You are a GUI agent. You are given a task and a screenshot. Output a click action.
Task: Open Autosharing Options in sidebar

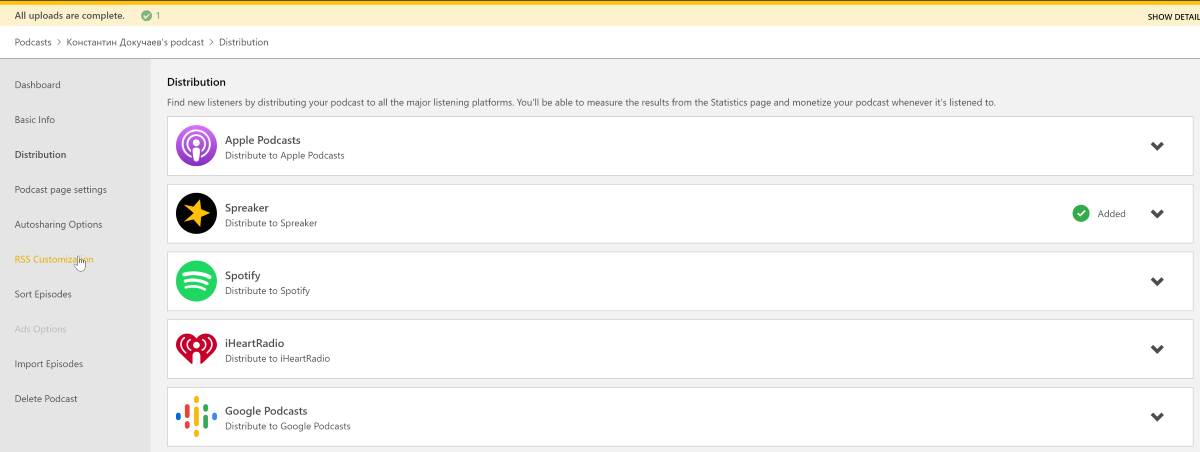point(58,224)
